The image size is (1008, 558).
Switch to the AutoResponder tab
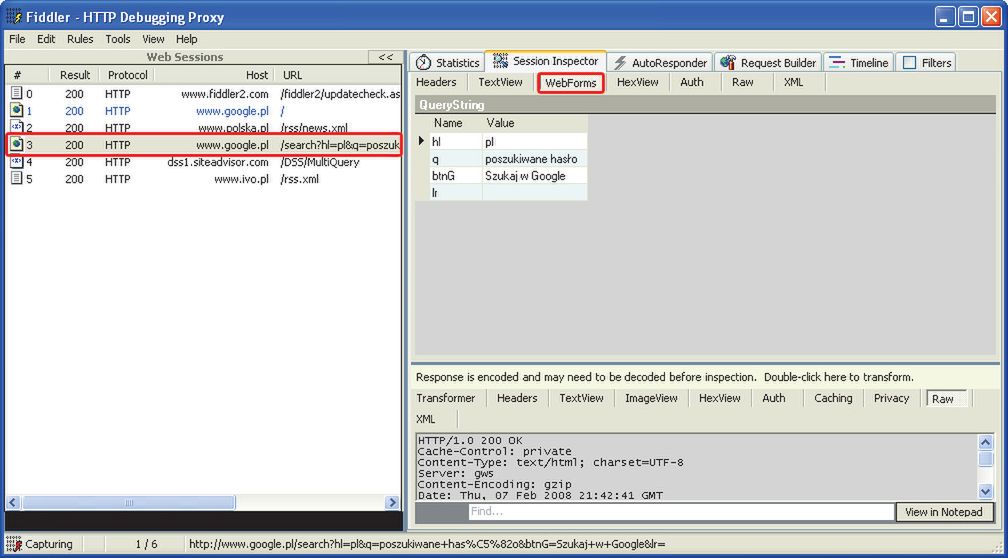[660, 62]
